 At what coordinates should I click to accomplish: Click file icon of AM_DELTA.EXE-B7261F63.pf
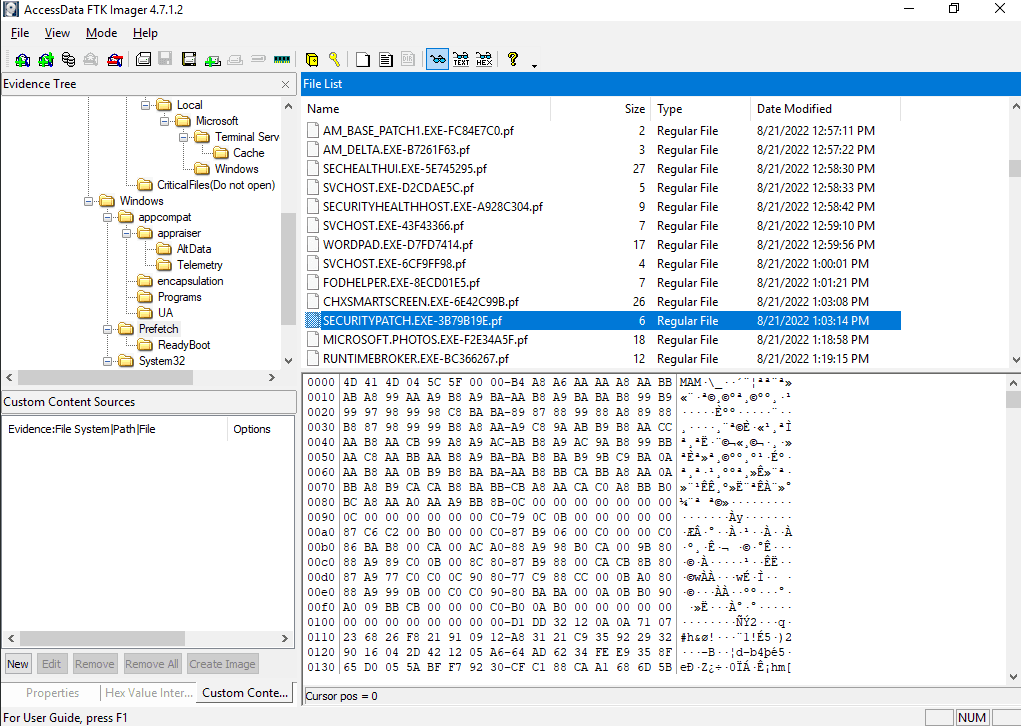point(313,150)
